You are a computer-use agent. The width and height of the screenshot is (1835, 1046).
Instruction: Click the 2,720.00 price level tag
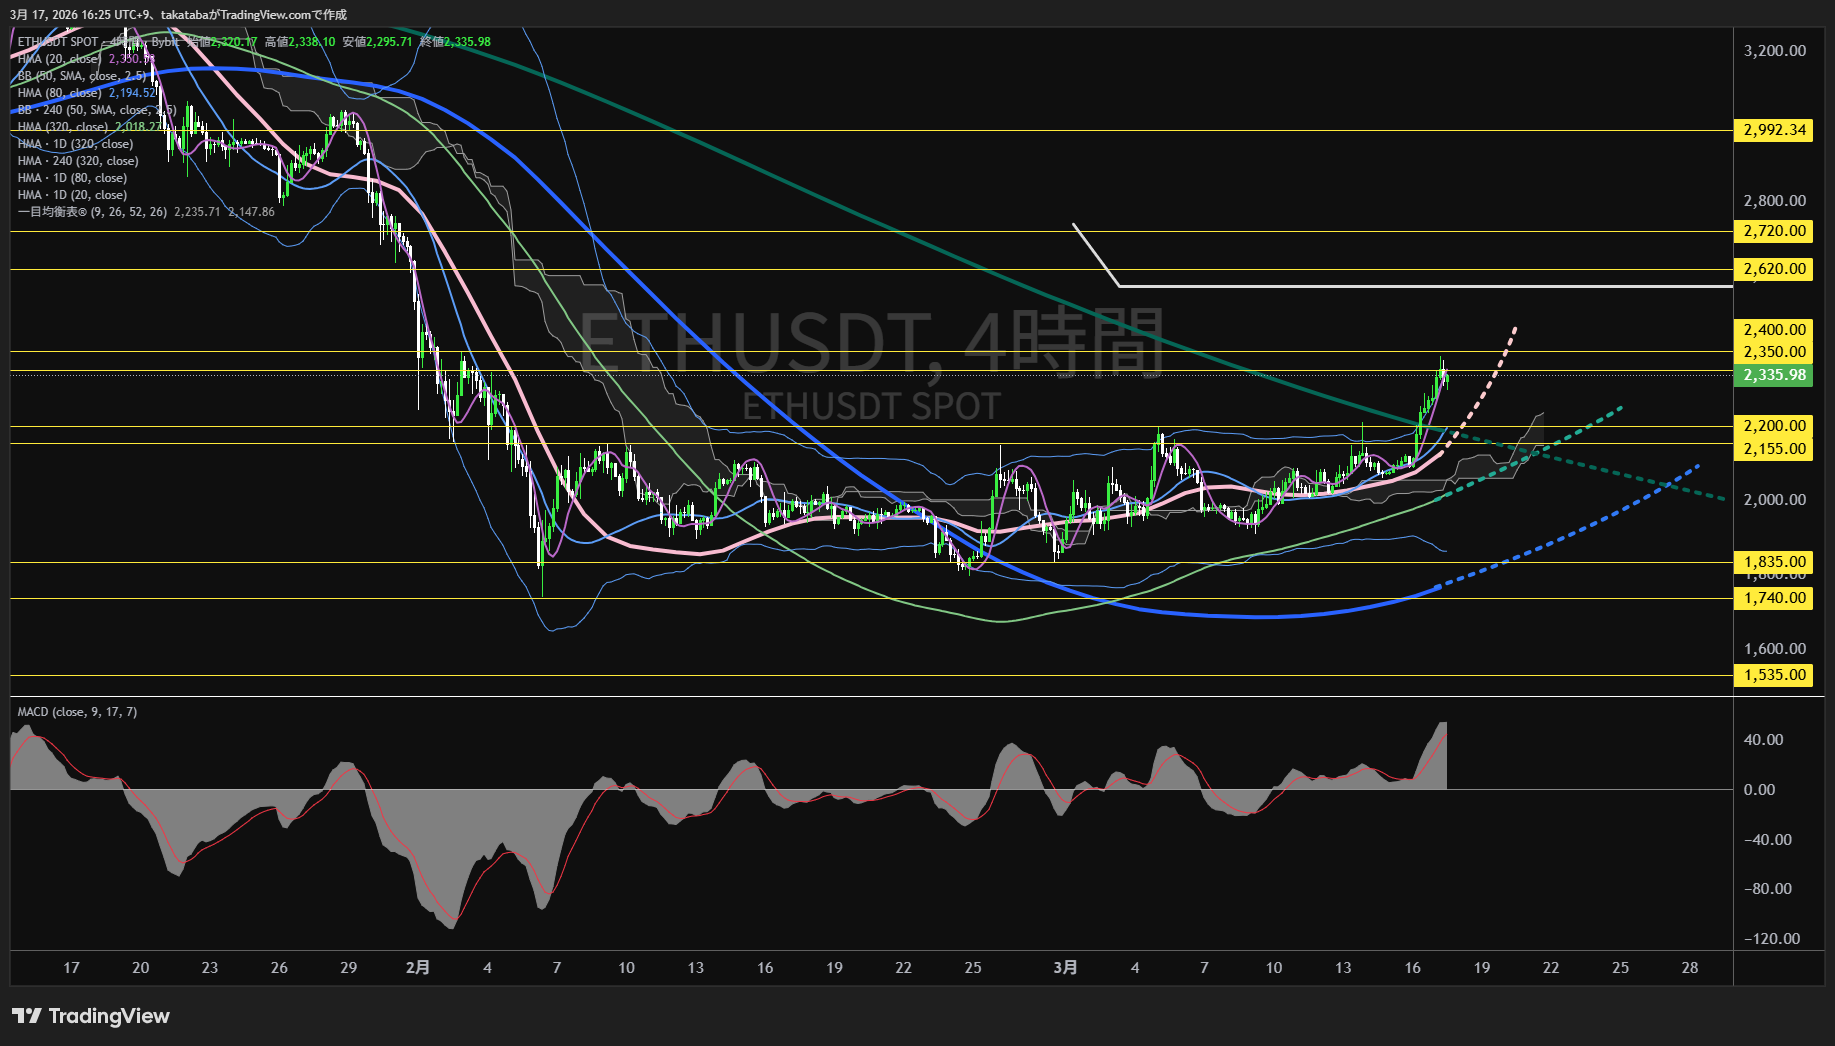(x=1774, y=231)
